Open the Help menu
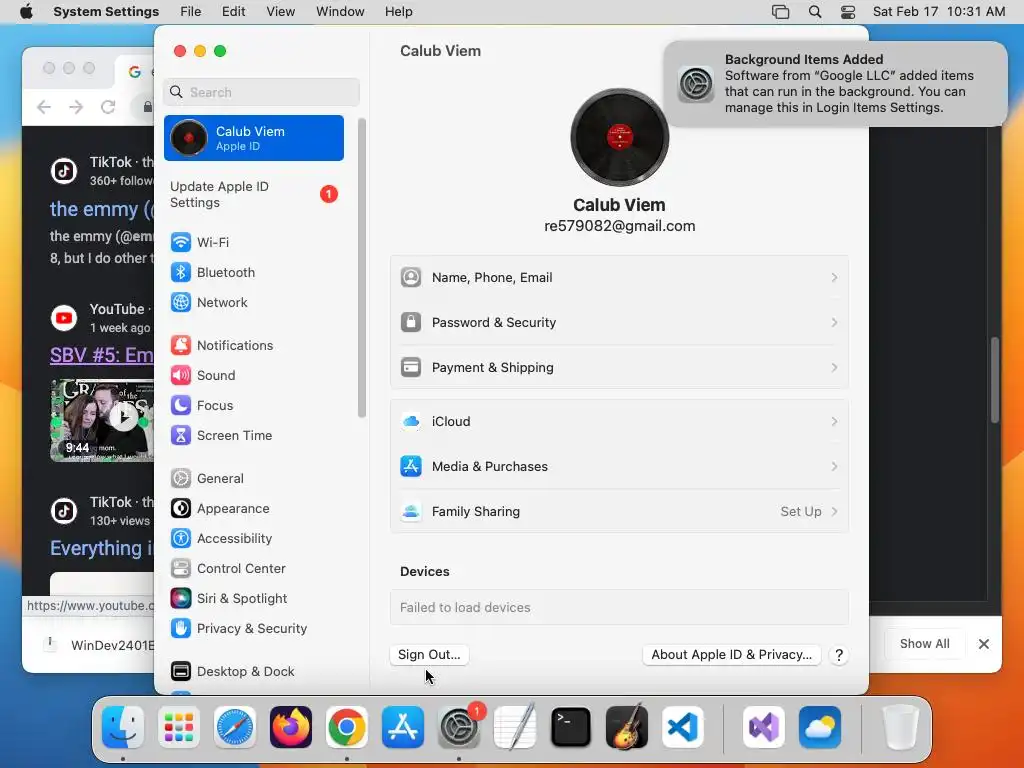Viewport: 1024px width, 768px height. point(398,12)
